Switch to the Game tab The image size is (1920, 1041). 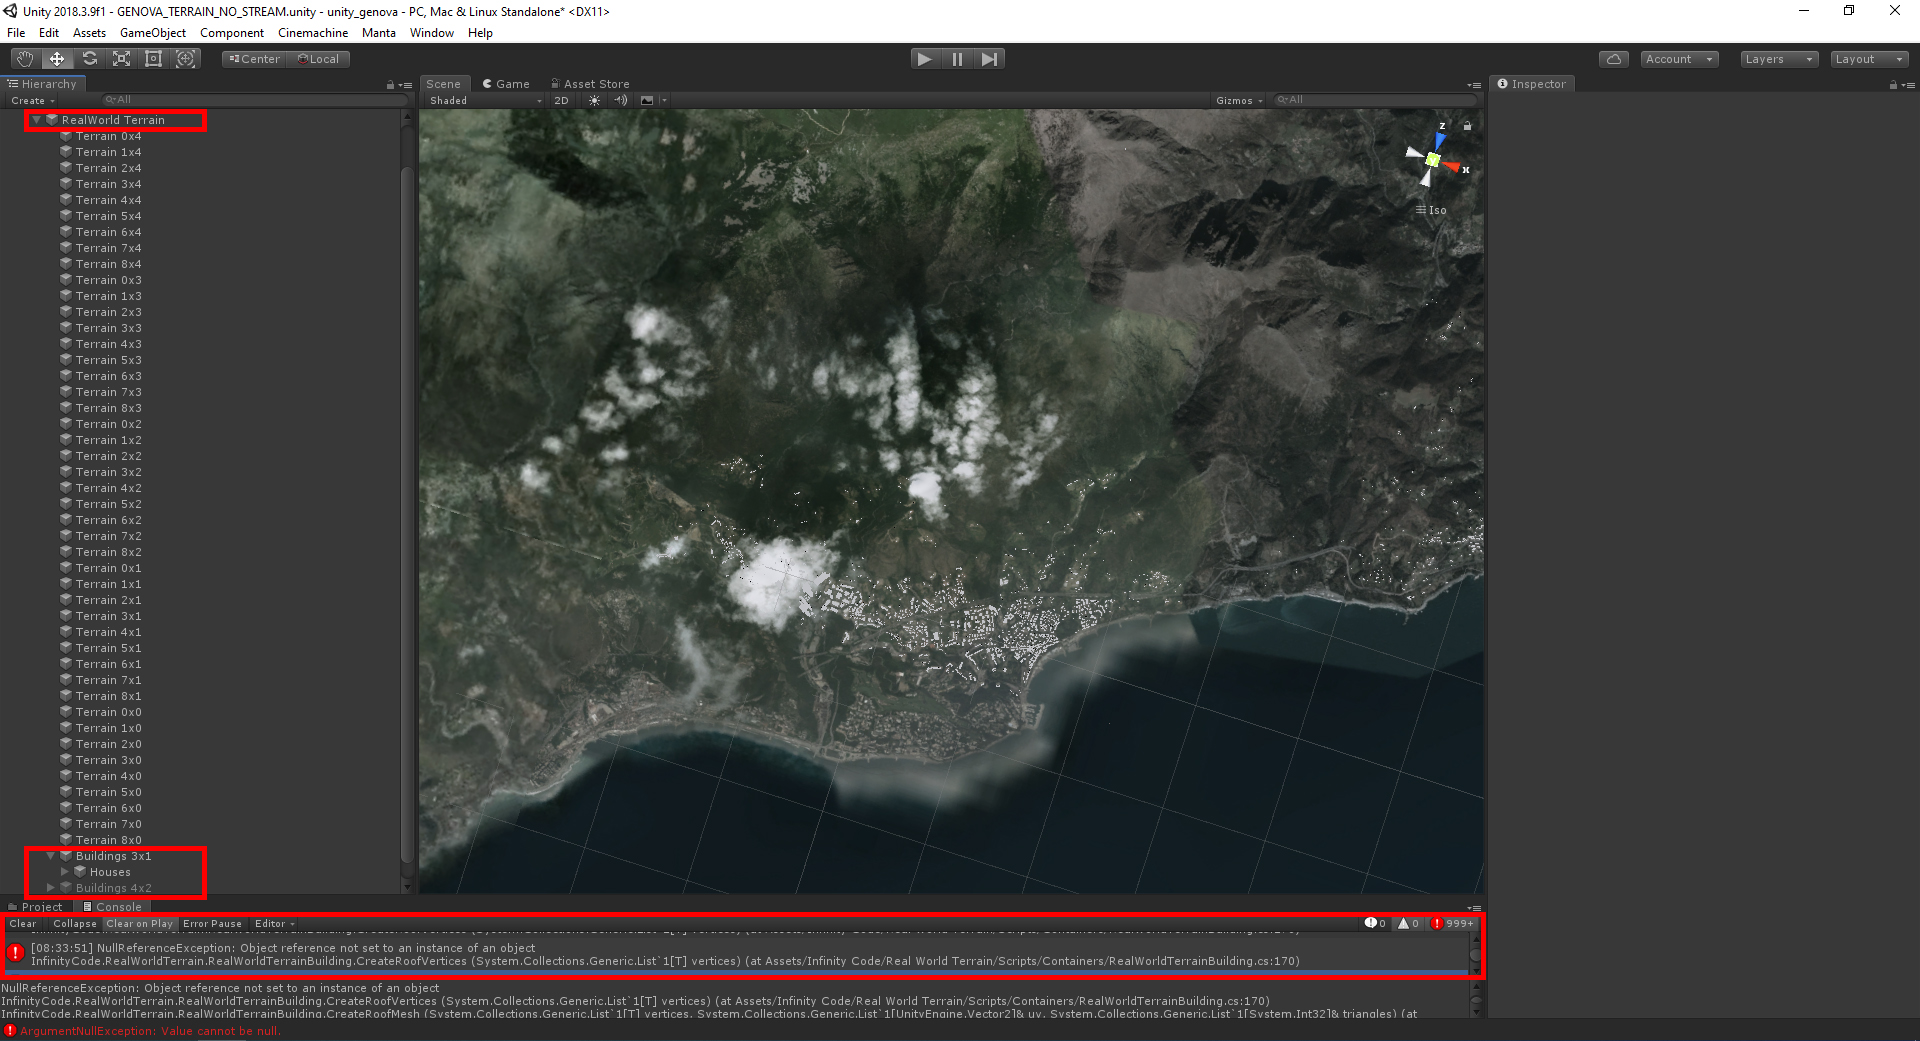click(506, 84)
